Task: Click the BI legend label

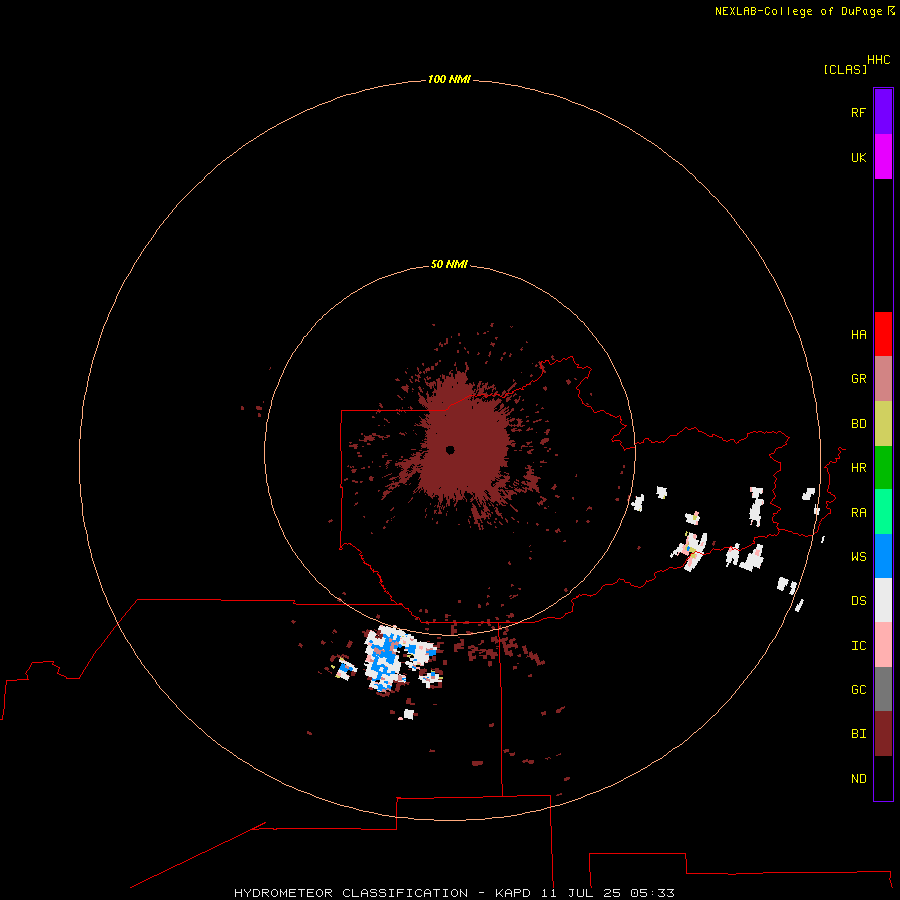Action: click(x=859, y=734)
